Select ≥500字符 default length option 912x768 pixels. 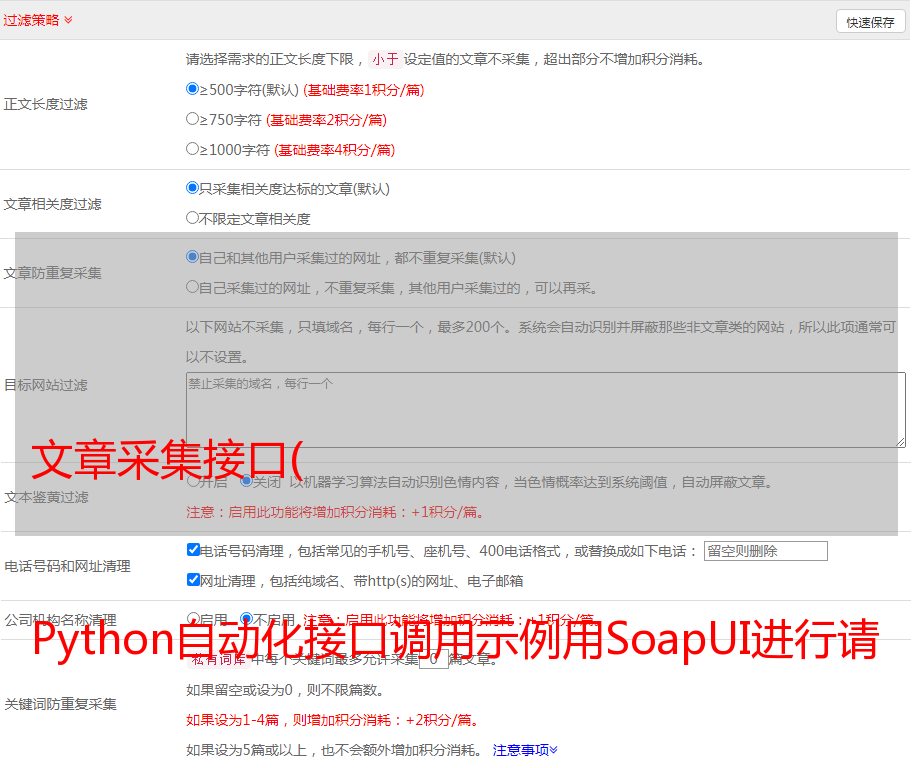[193, 89]
